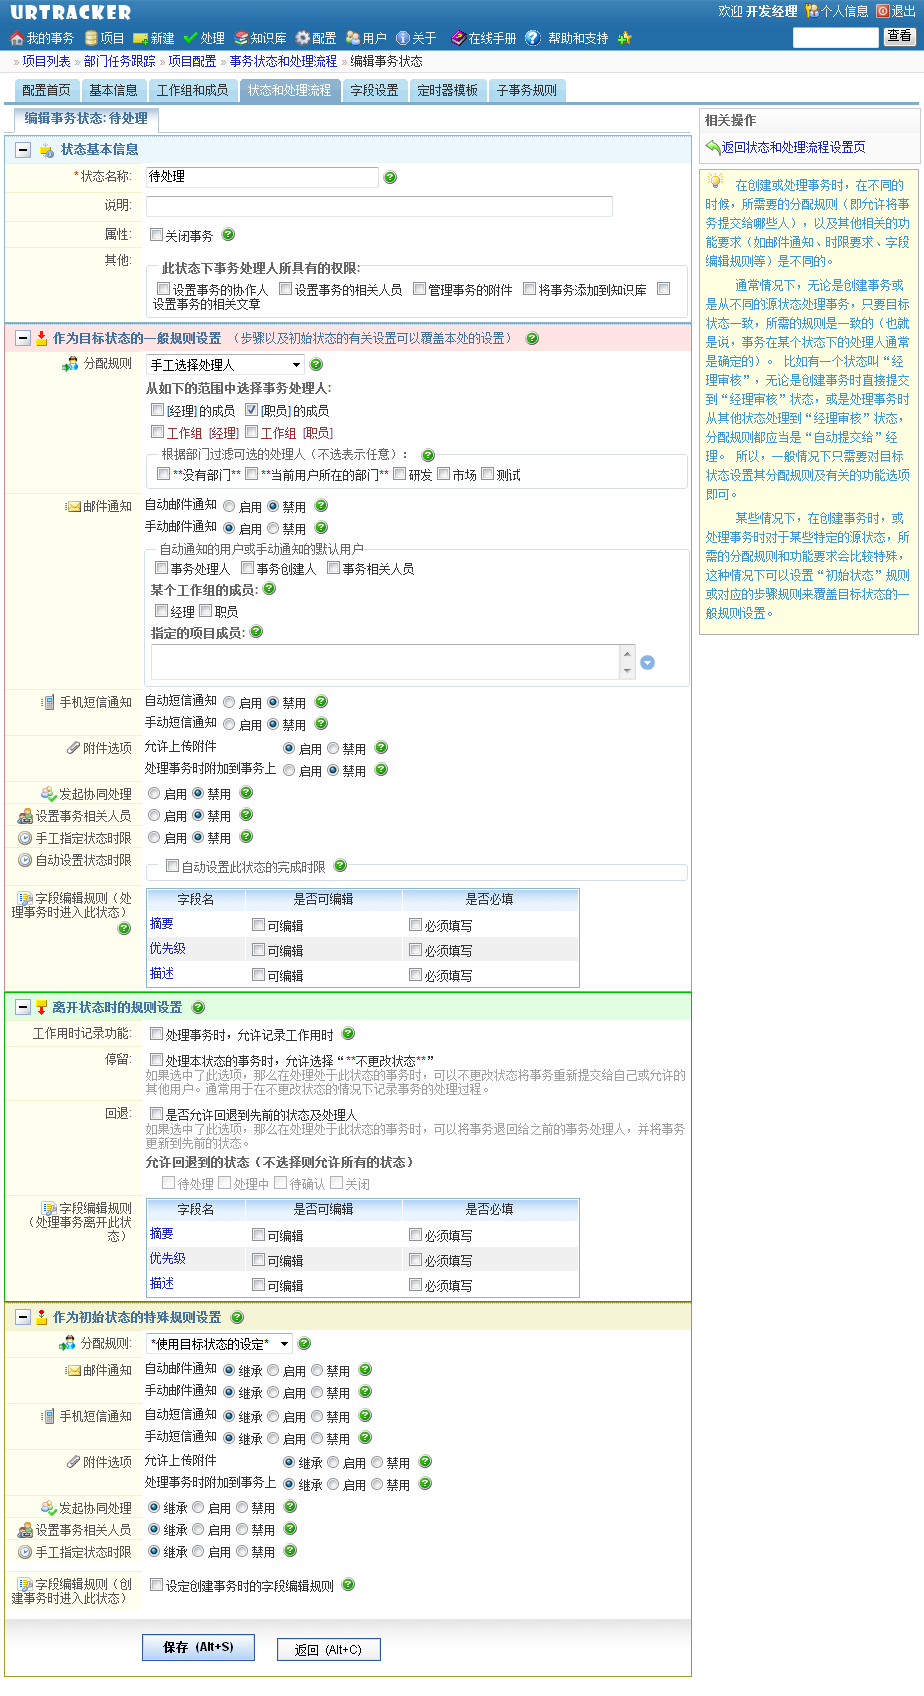The width and height of the screenshot is (924, 1696).
Task: Select 禁用 for 手动邮件通知
Action: (x=273, y=529)
